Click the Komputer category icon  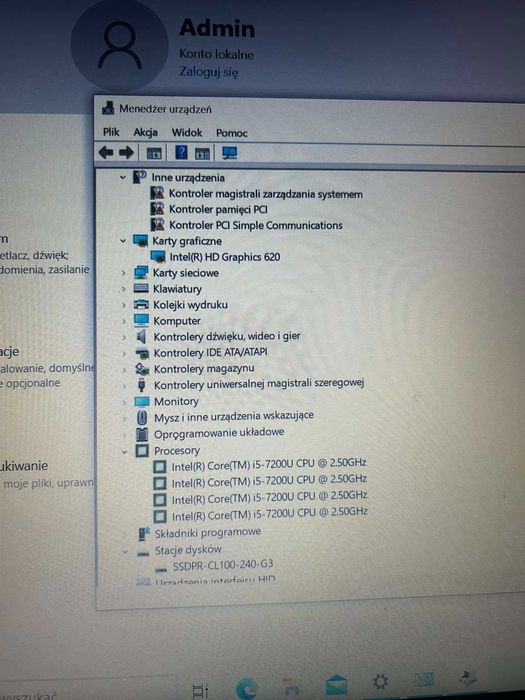coord(142,320)
